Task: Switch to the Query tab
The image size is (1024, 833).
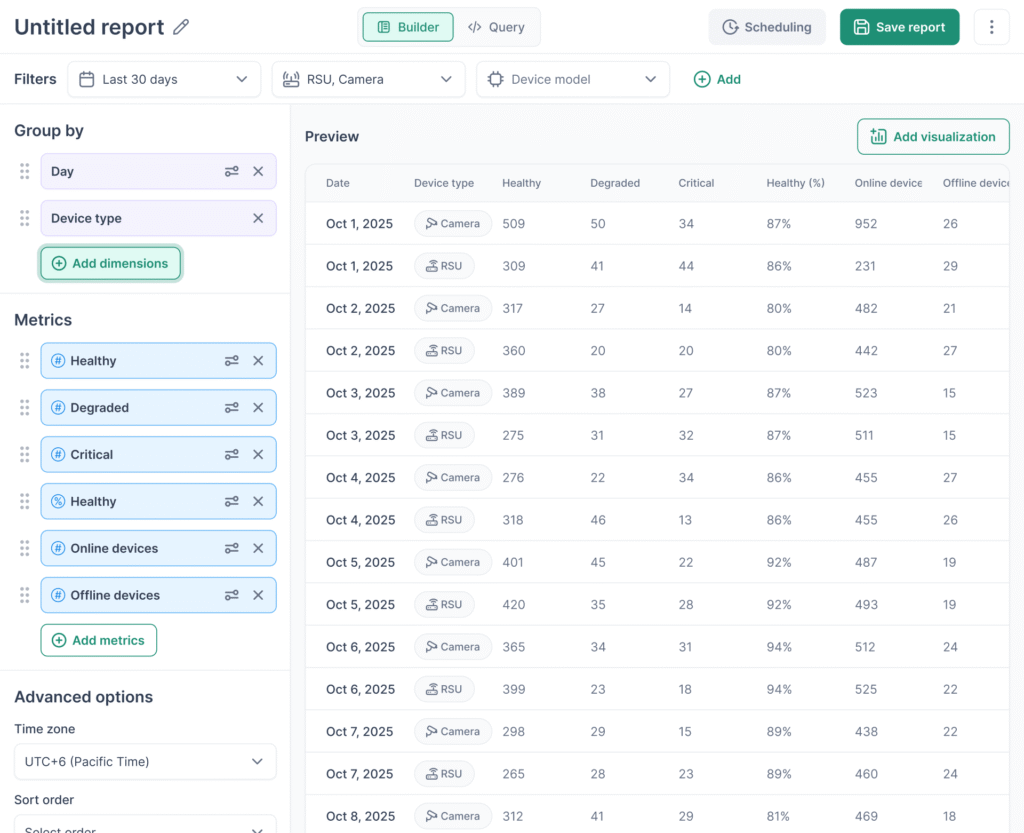Action: [496, 27]
